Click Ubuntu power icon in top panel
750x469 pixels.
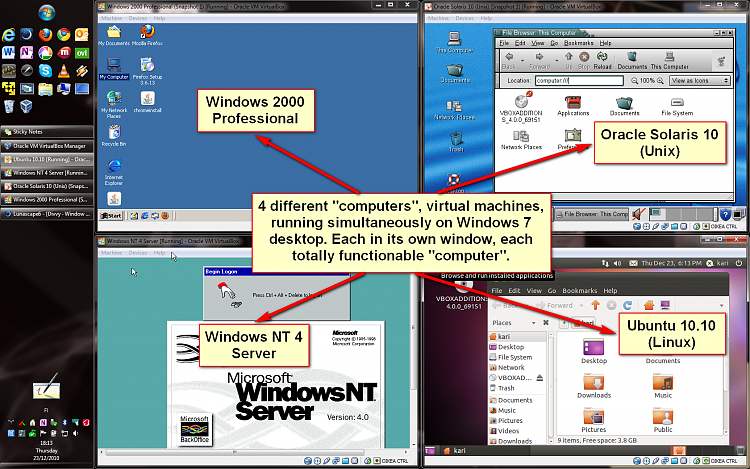pyautogui.click(x=739, y=263)
